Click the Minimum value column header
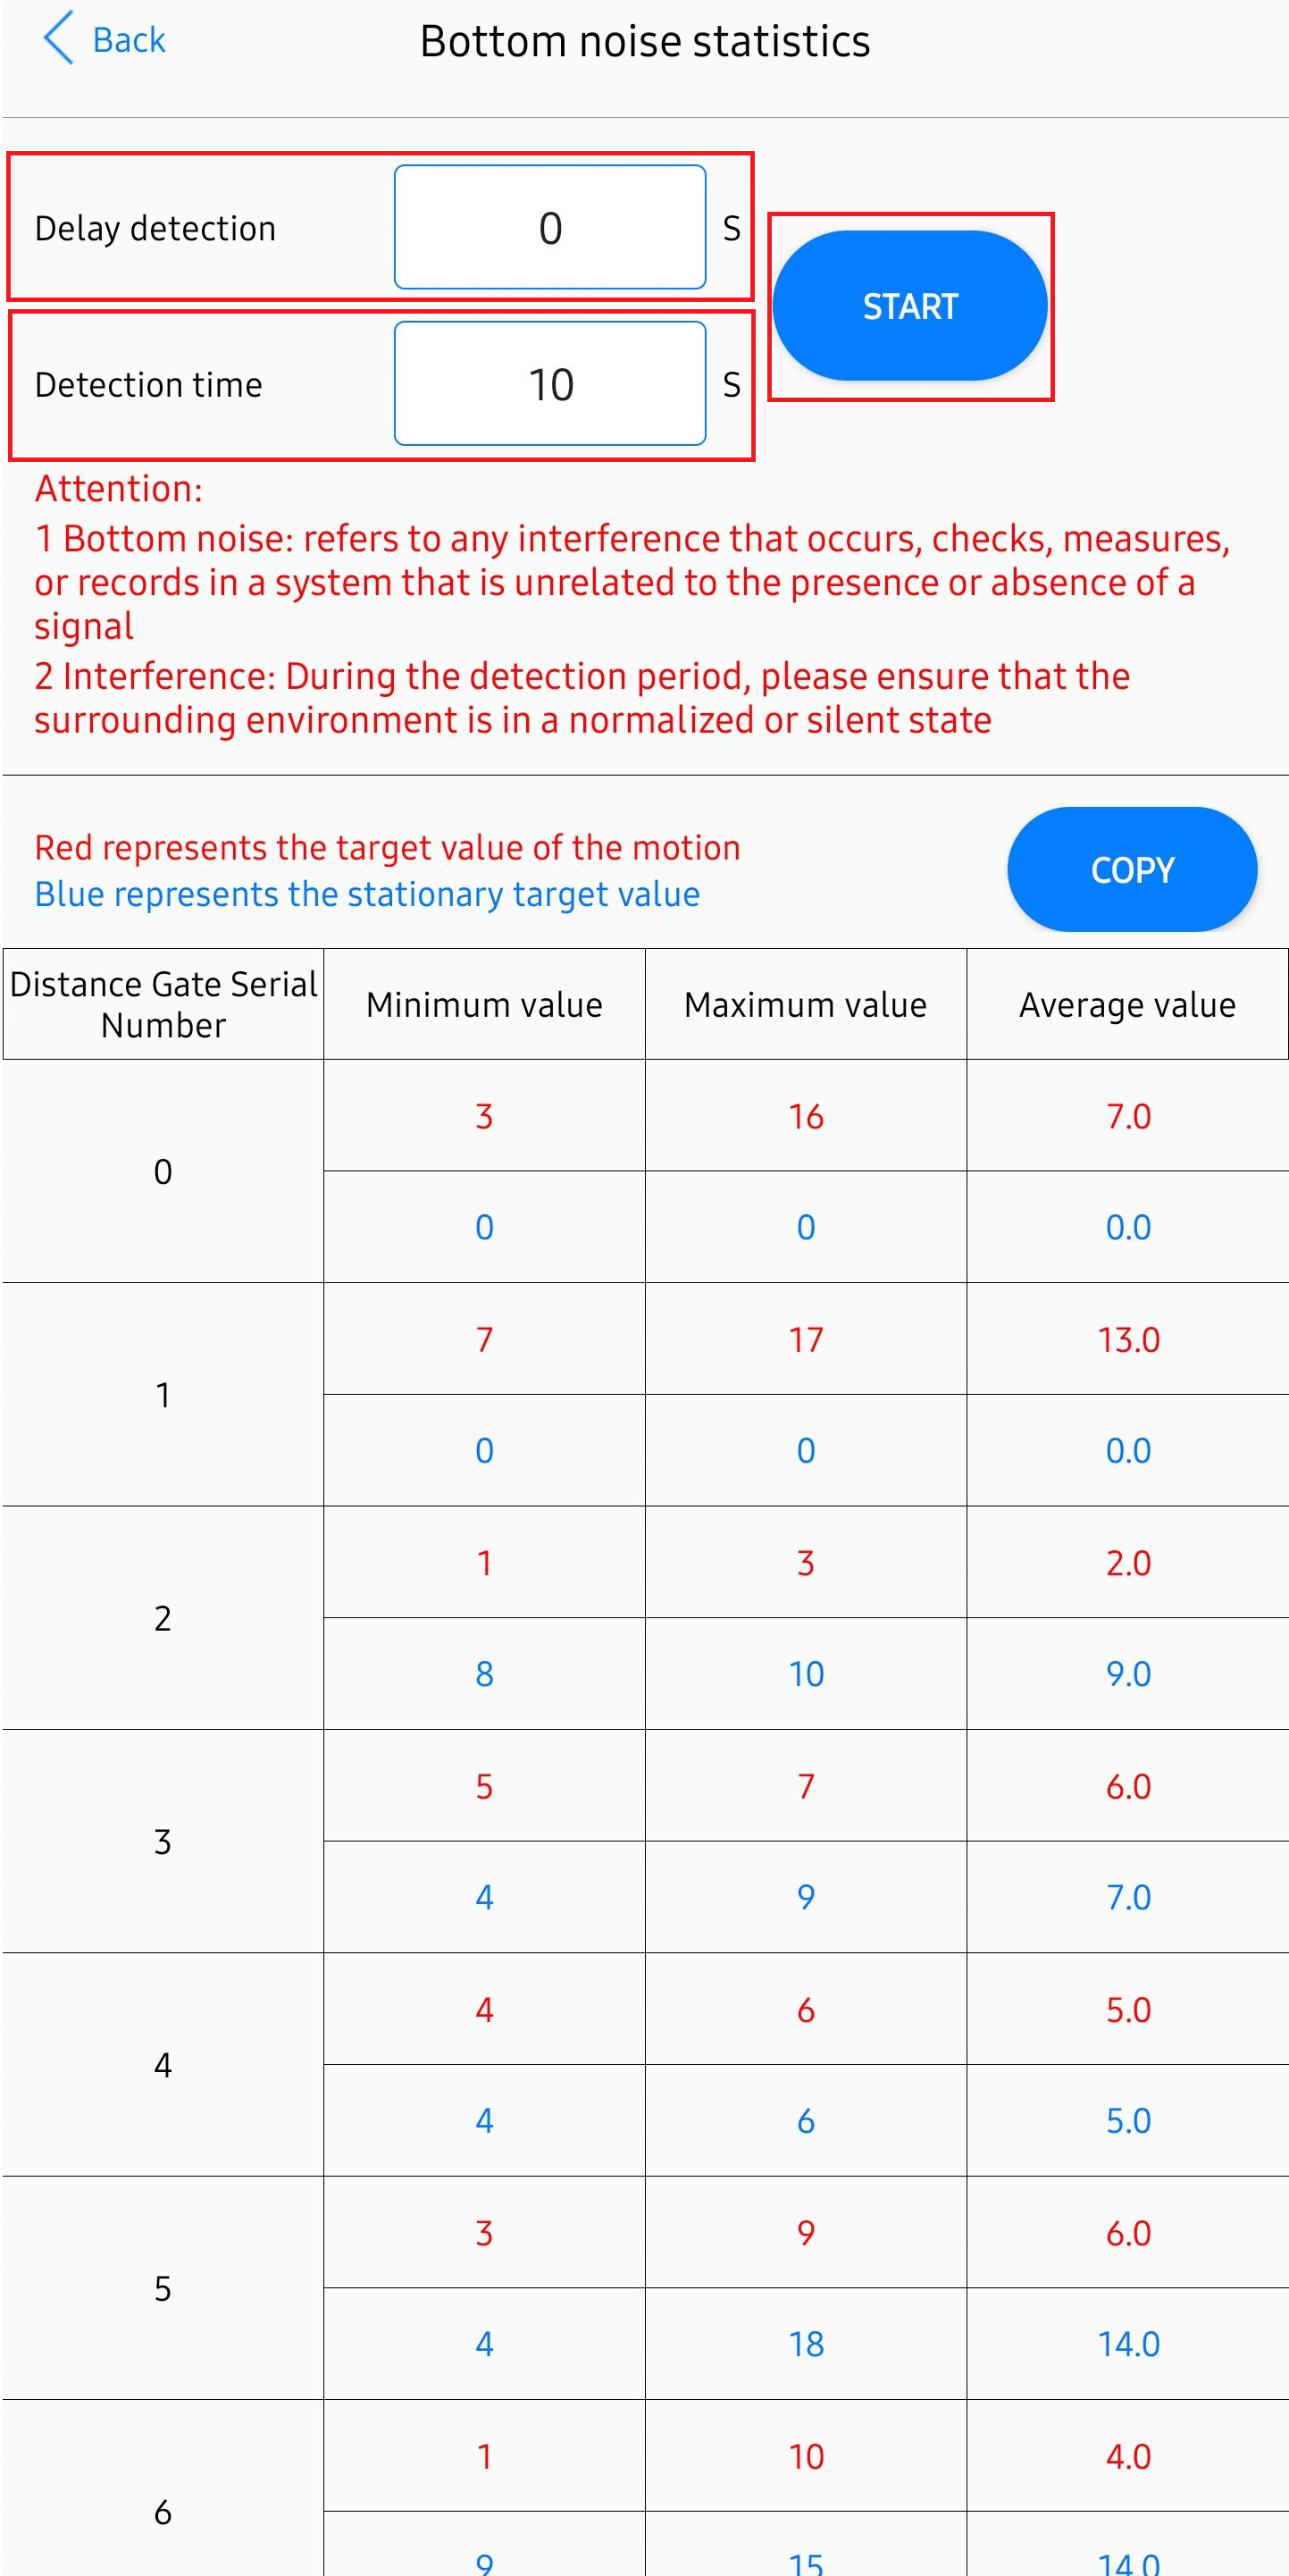Screen dimensions: 1289x2576 click(484, 1004)
